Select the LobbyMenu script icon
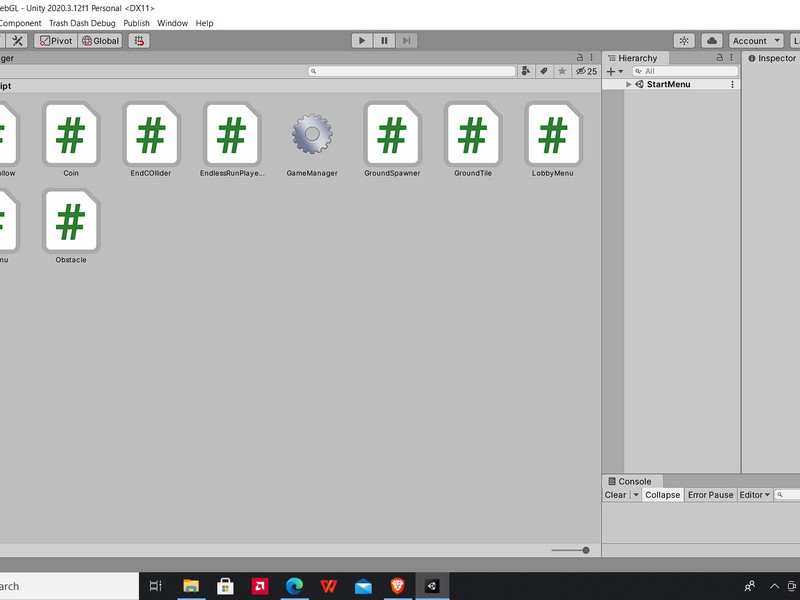 [553, 134]
